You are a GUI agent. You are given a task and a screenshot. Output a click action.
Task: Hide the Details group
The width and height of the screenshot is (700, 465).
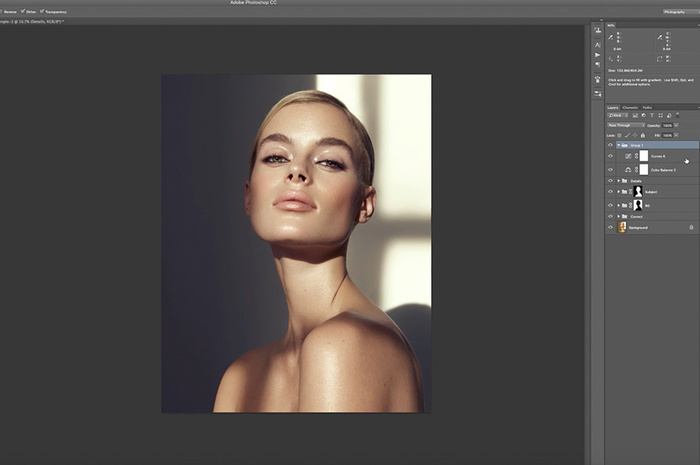610,181
